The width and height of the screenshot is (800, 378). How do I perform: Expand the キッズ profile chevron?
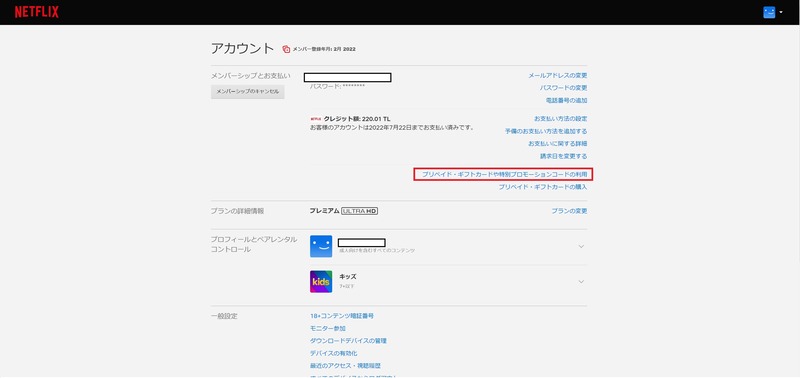point(581,282)
